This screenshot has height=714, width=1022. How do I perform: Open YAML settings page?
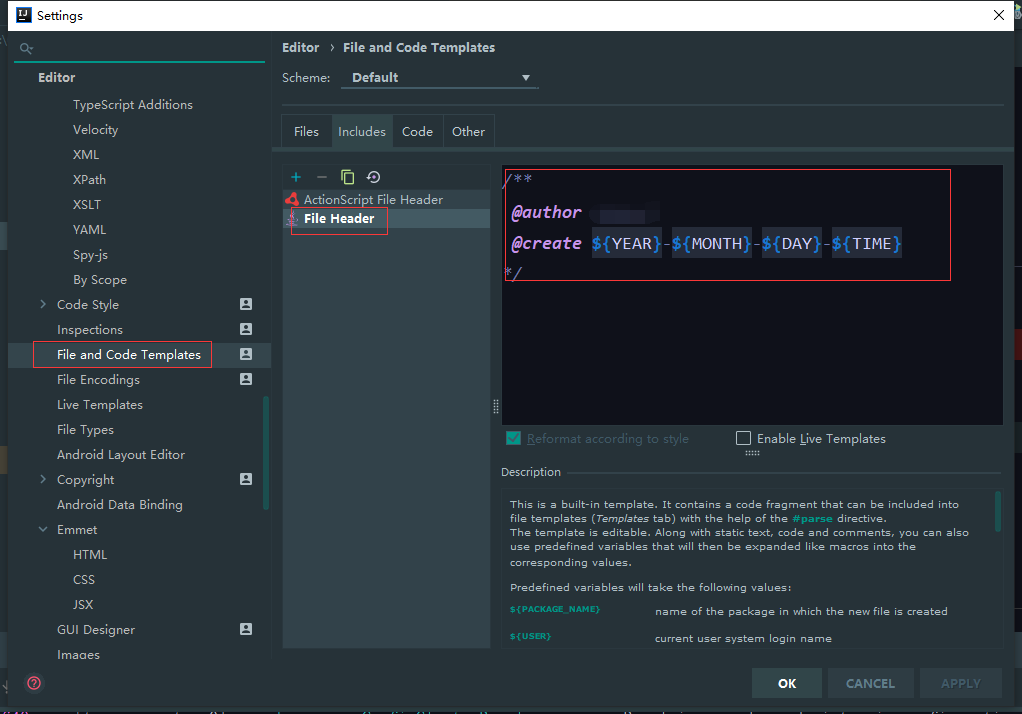[89, 230]
